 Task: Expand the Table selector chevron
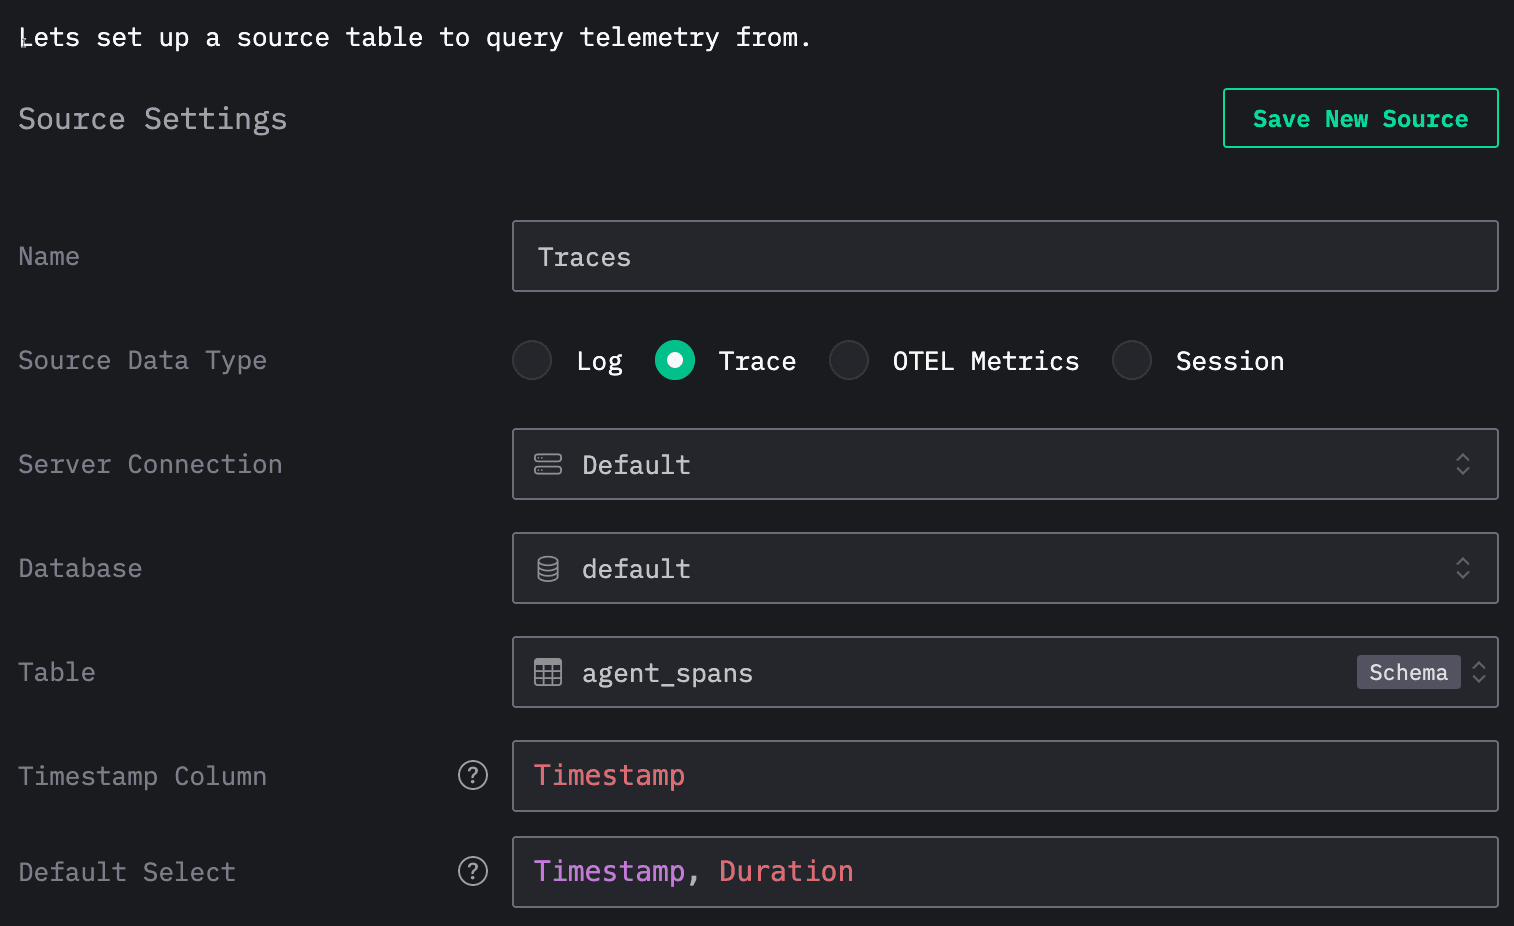pos(1479,672)
